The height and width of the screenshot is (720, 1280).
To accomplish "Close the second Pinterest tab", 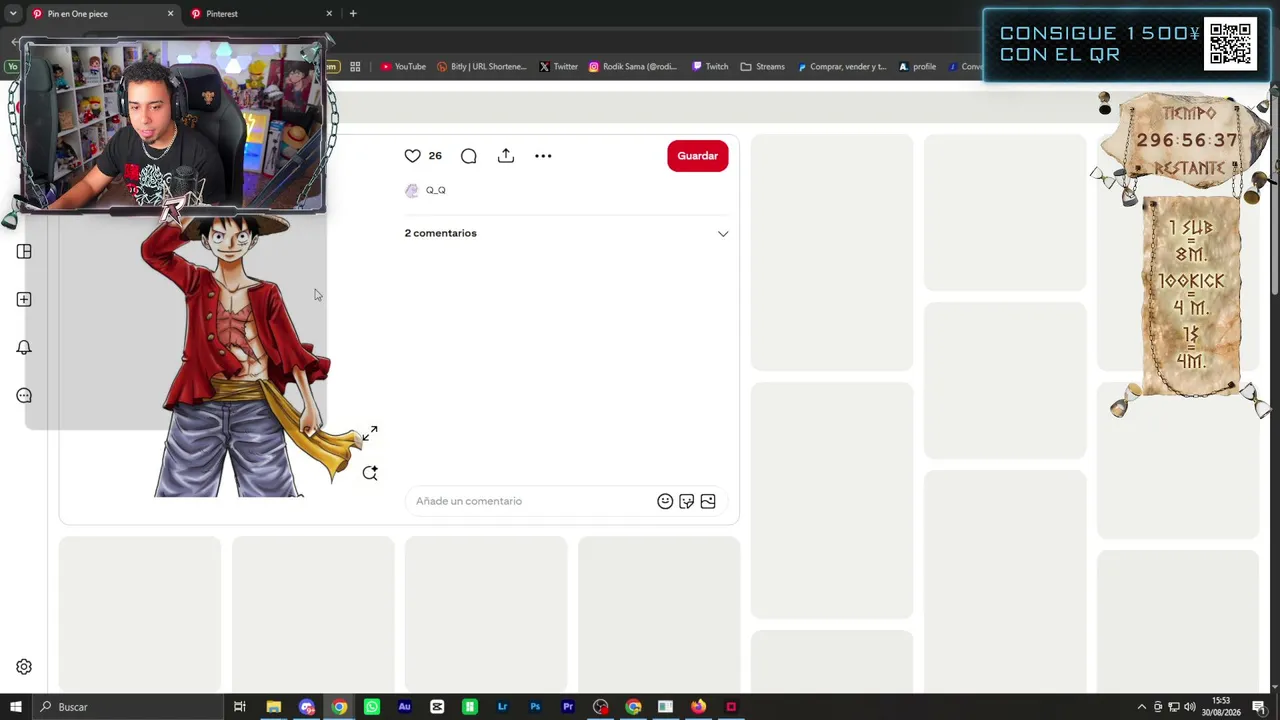I will tap(329, 14).
